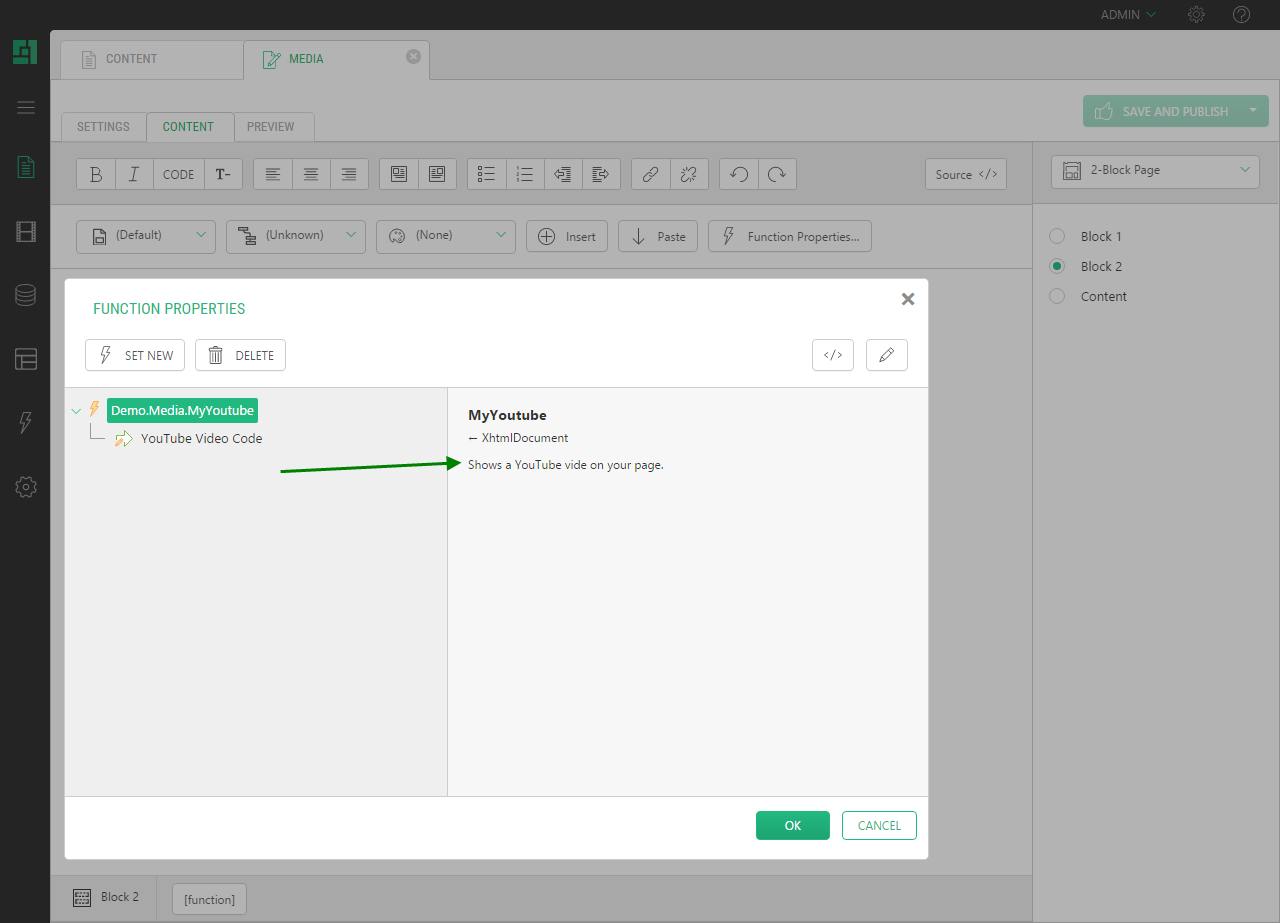The image size is (1280, 923).
Task: Show function source markup </> button
Action: (x=833, y=355)
